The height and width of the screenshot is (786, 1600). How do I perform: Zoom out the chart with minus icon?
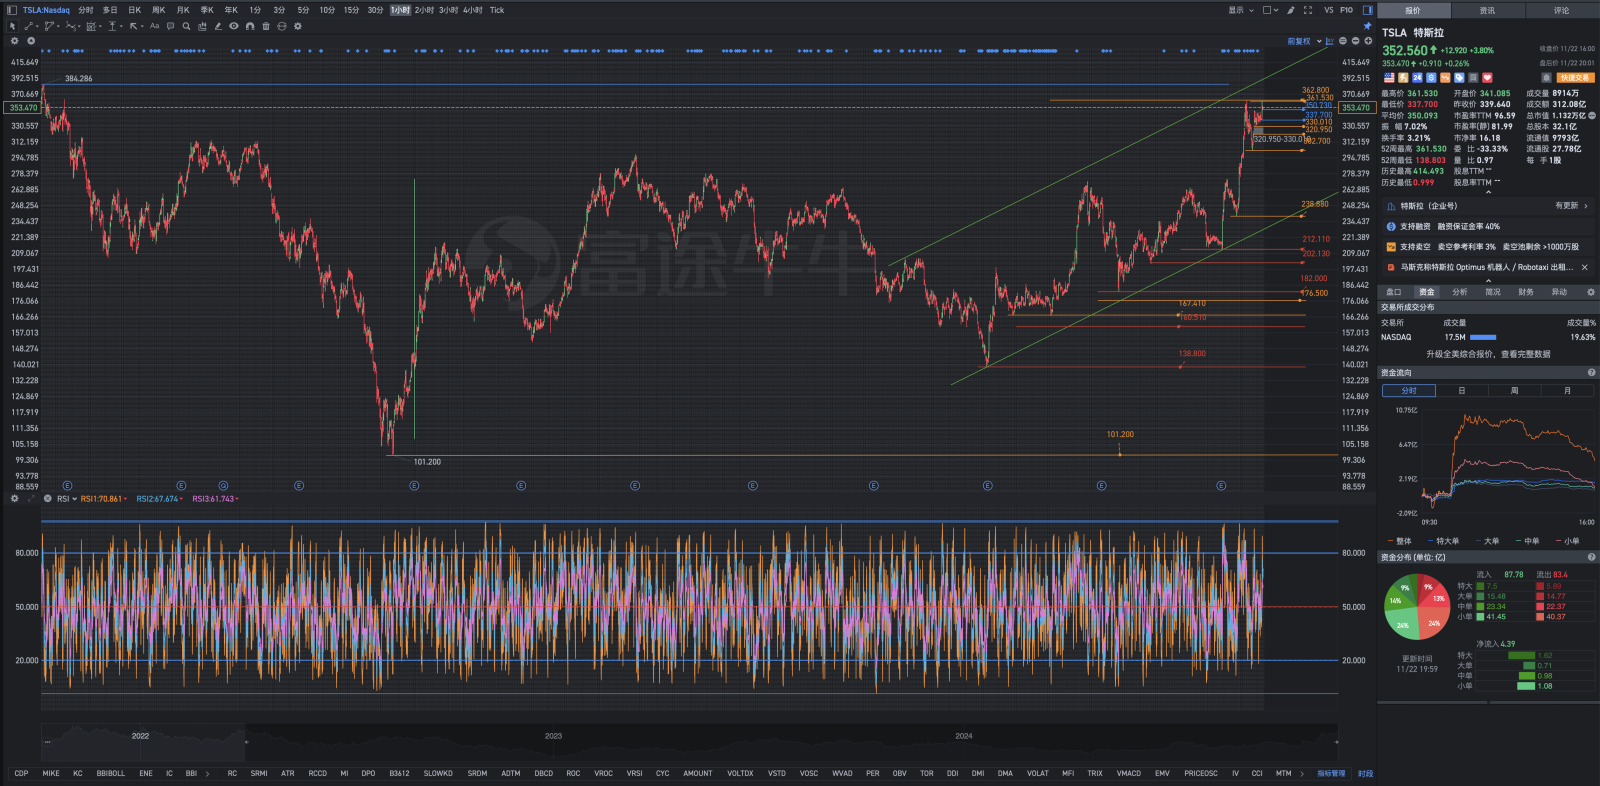point(1356,41)
